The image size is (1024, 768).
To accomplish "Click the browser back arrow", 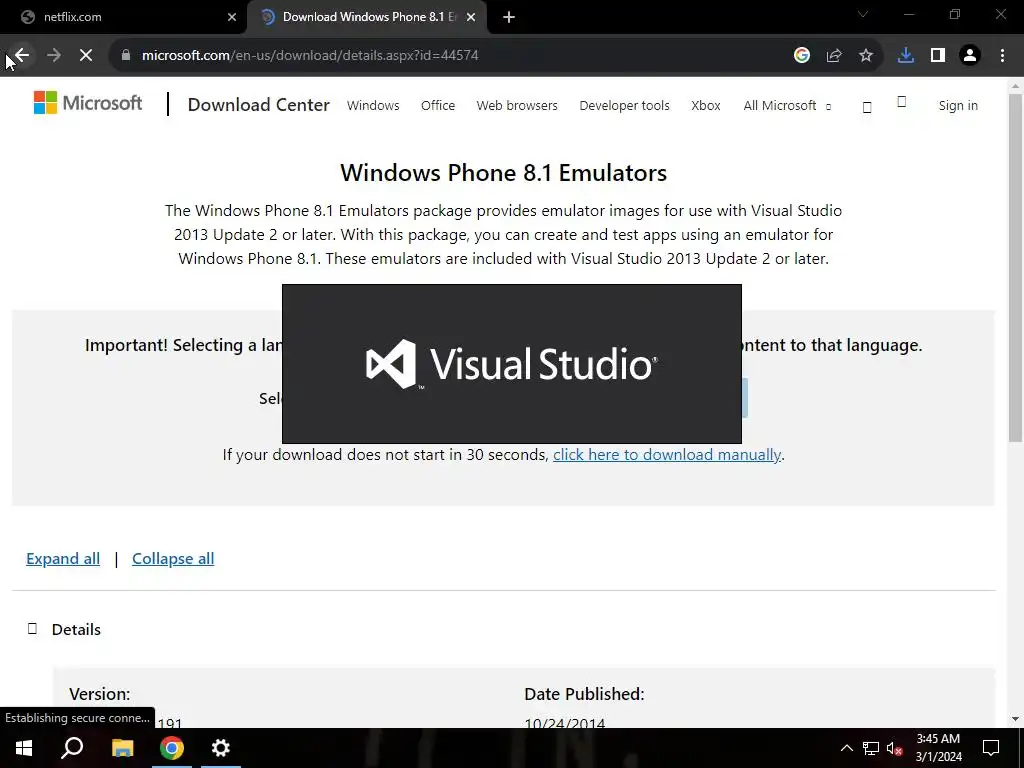I will tap(22, 56).
